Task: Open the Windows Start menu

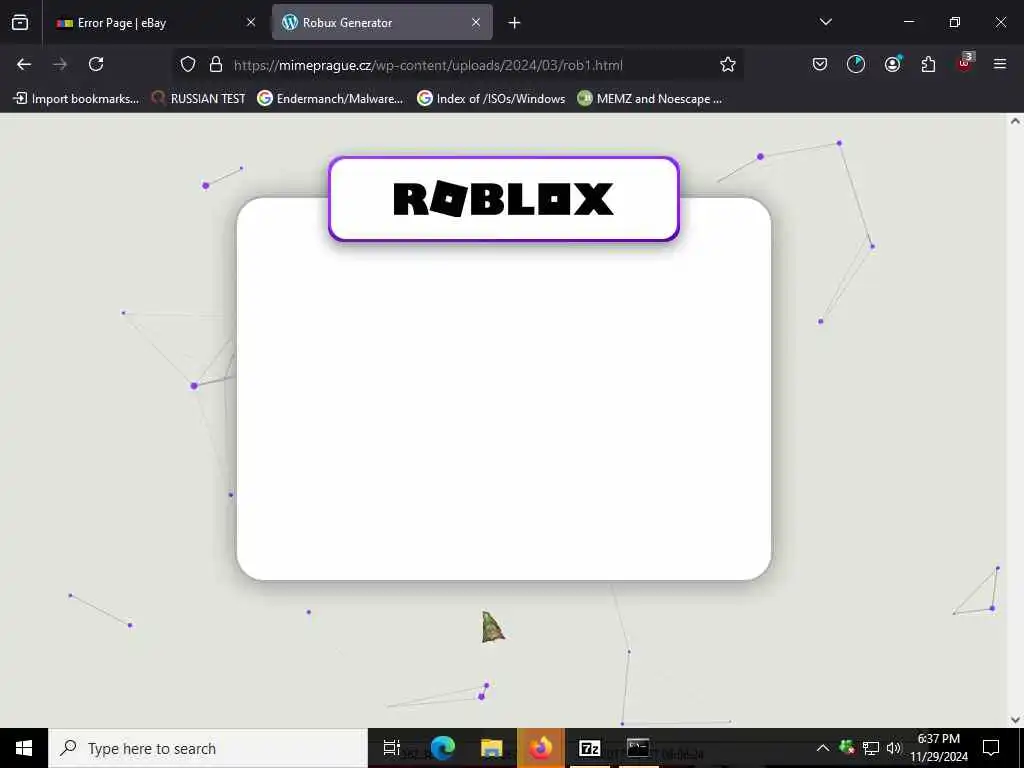Action: tap(24, 748)
